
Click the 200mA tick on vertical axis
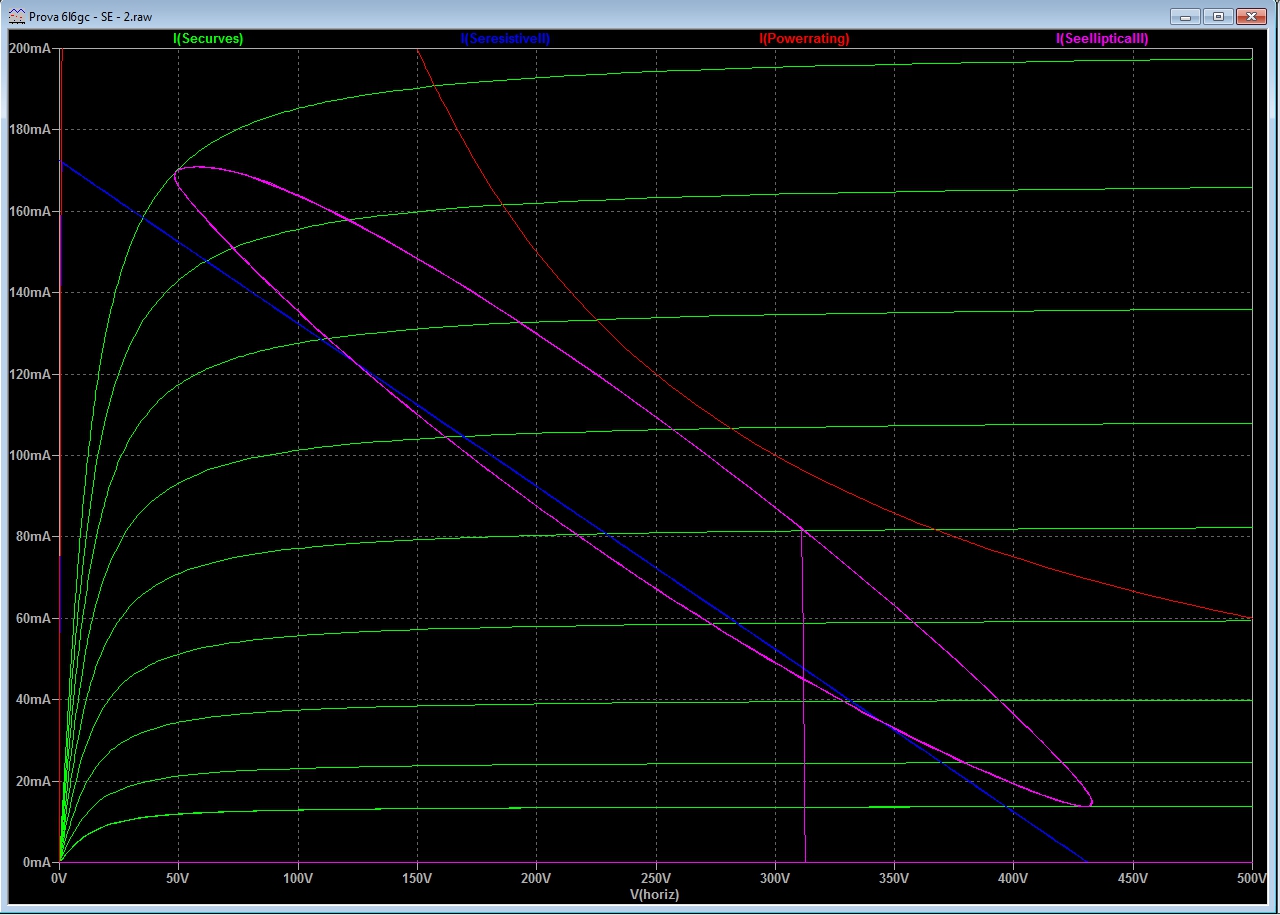tap(29, 49)
